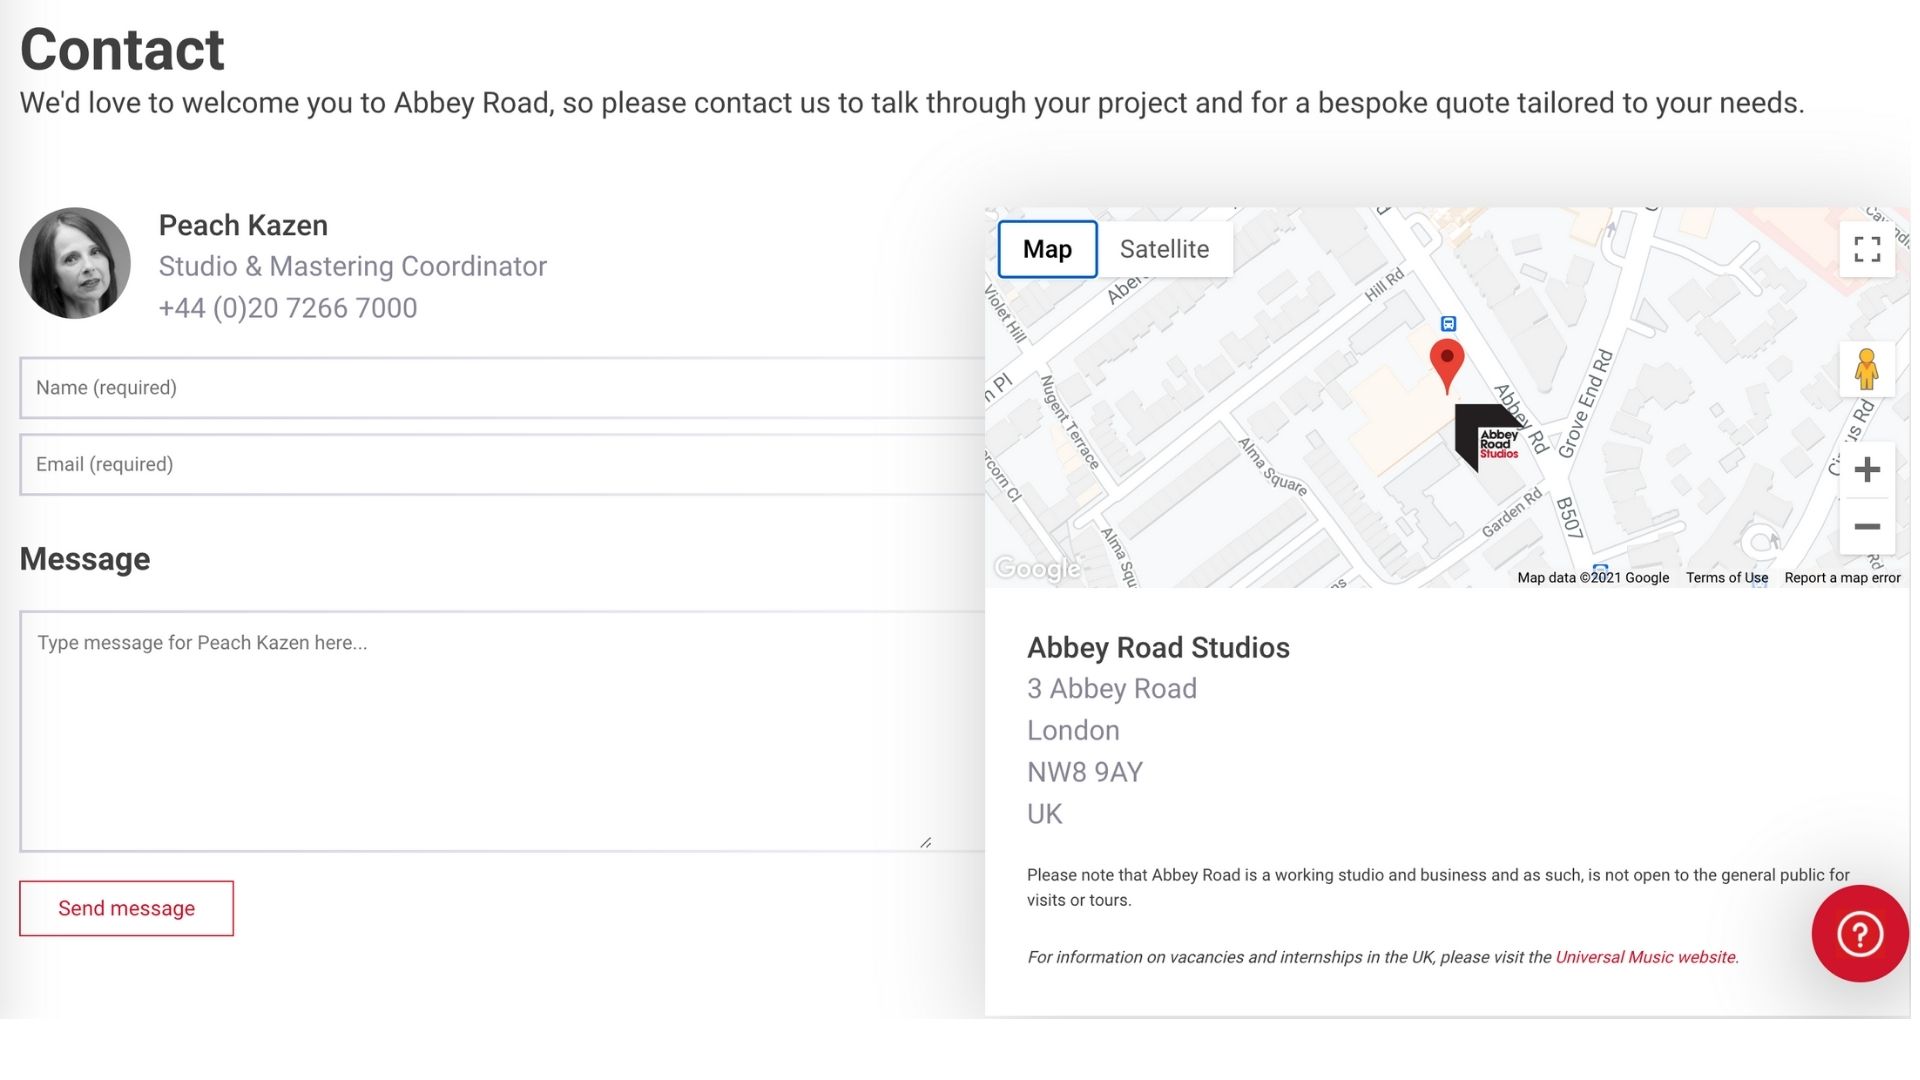
Task: Focus the Email (required) input field
Action: (x=500, y=465)
